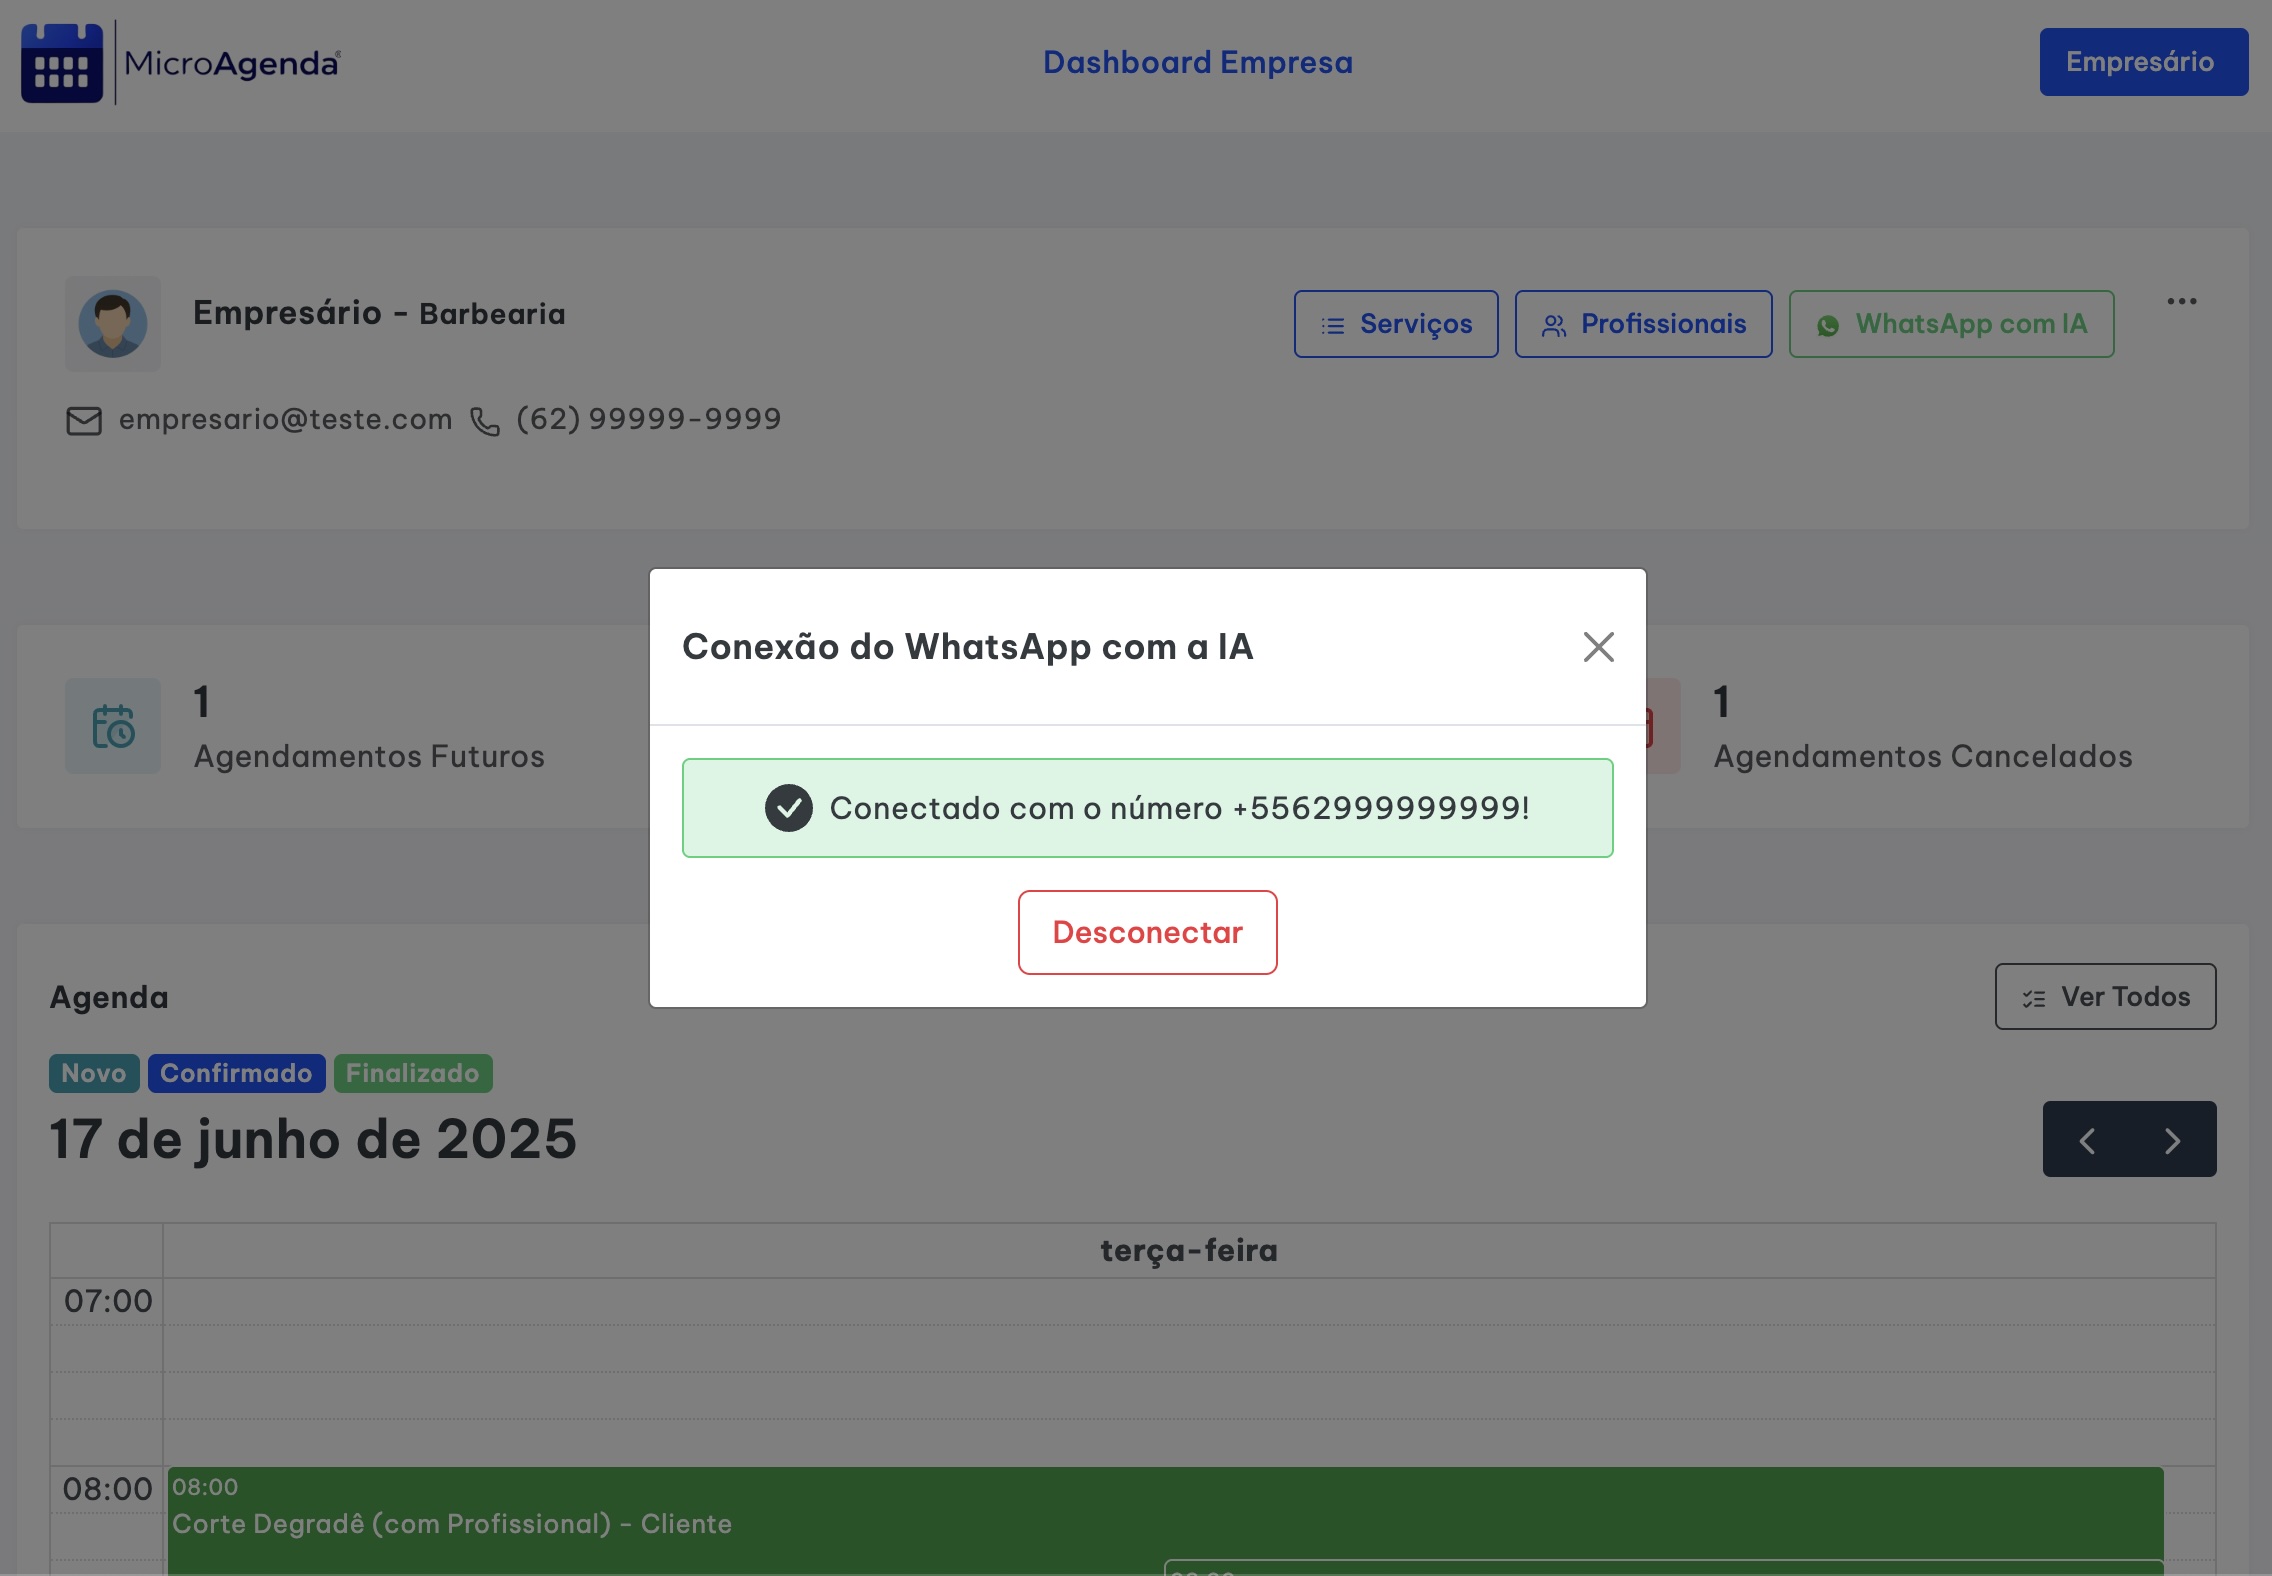
Task: Click the WhatsApp icon in WhatsApp com IA button
Action: coord(1828,326)
